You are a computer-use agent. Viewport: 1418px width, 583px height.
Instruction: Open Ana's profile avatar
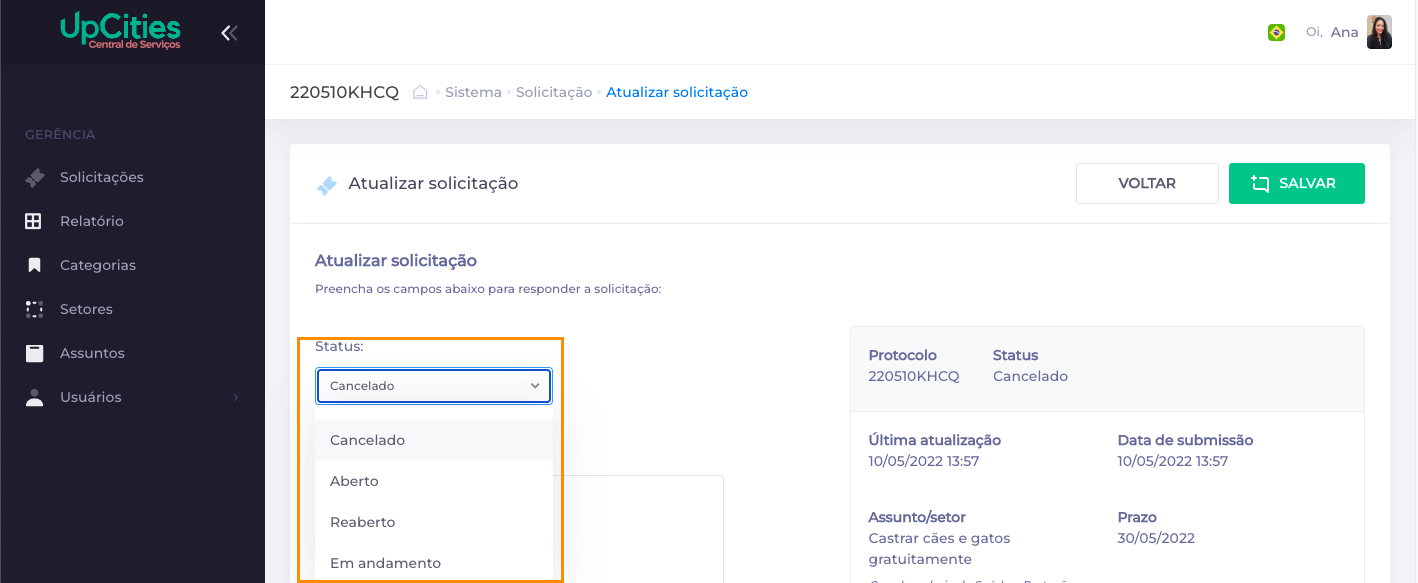coord(1379,32)
